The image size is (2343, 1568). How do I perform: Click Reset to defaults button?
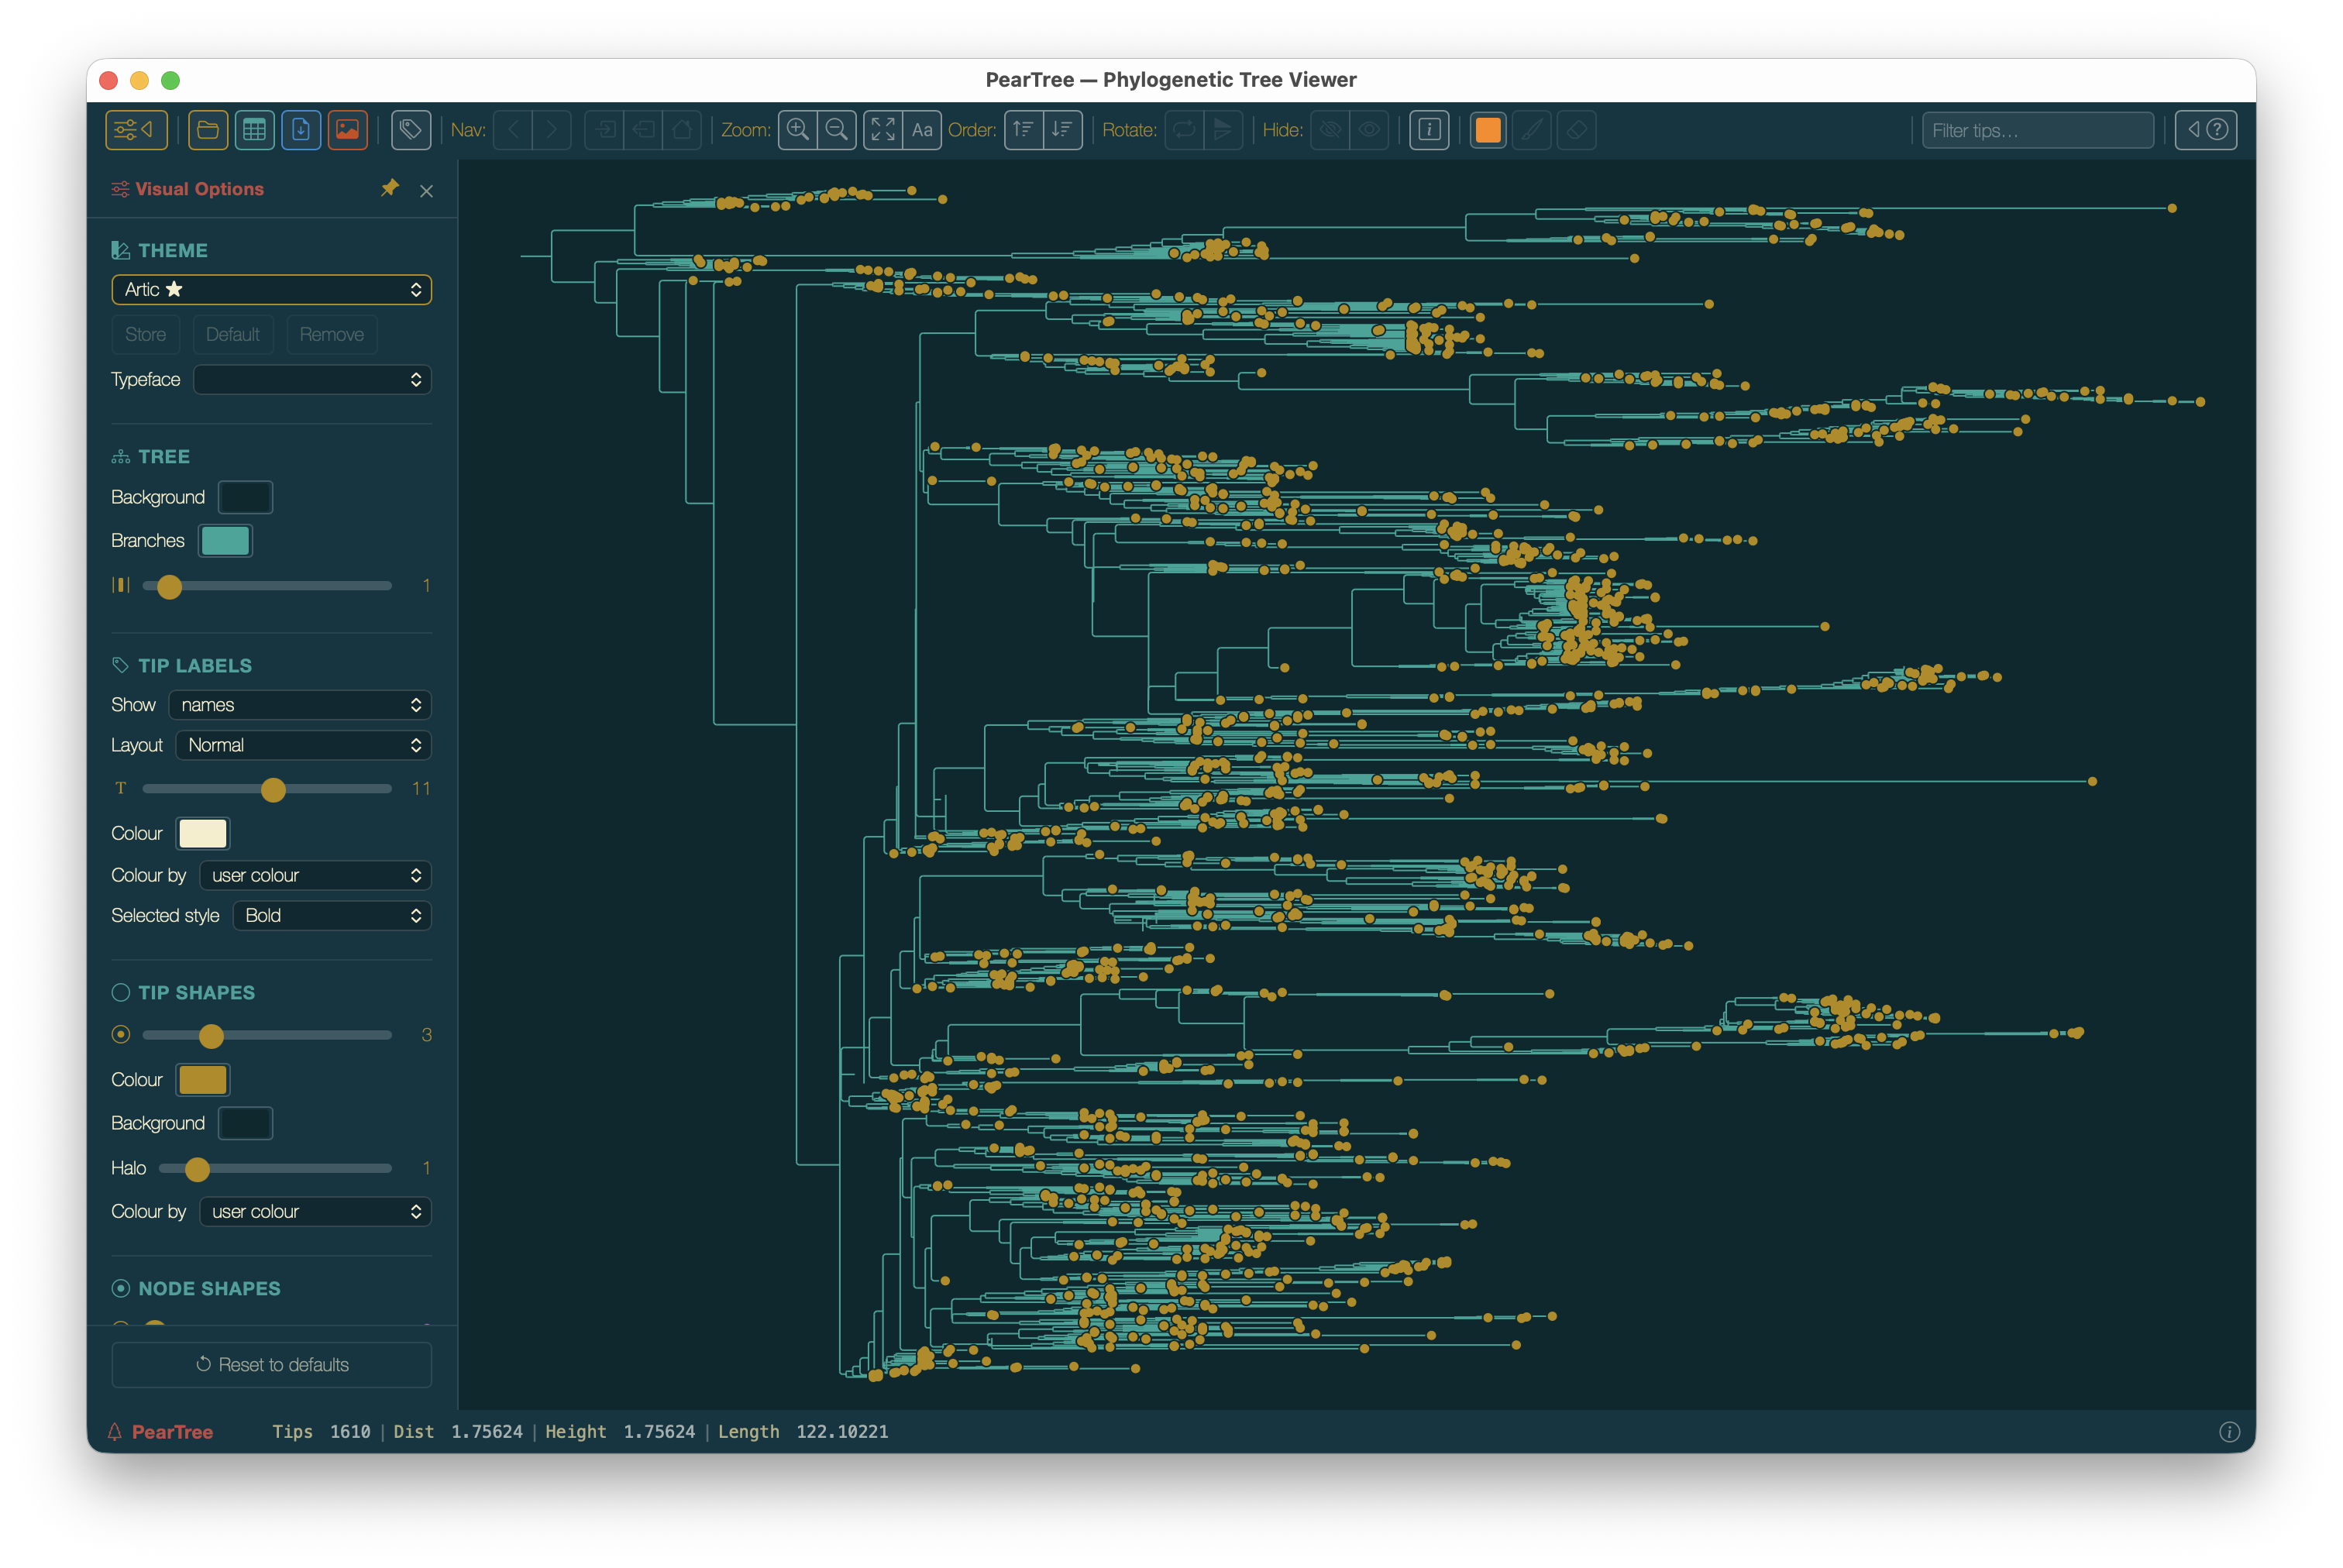[271, 1365]
